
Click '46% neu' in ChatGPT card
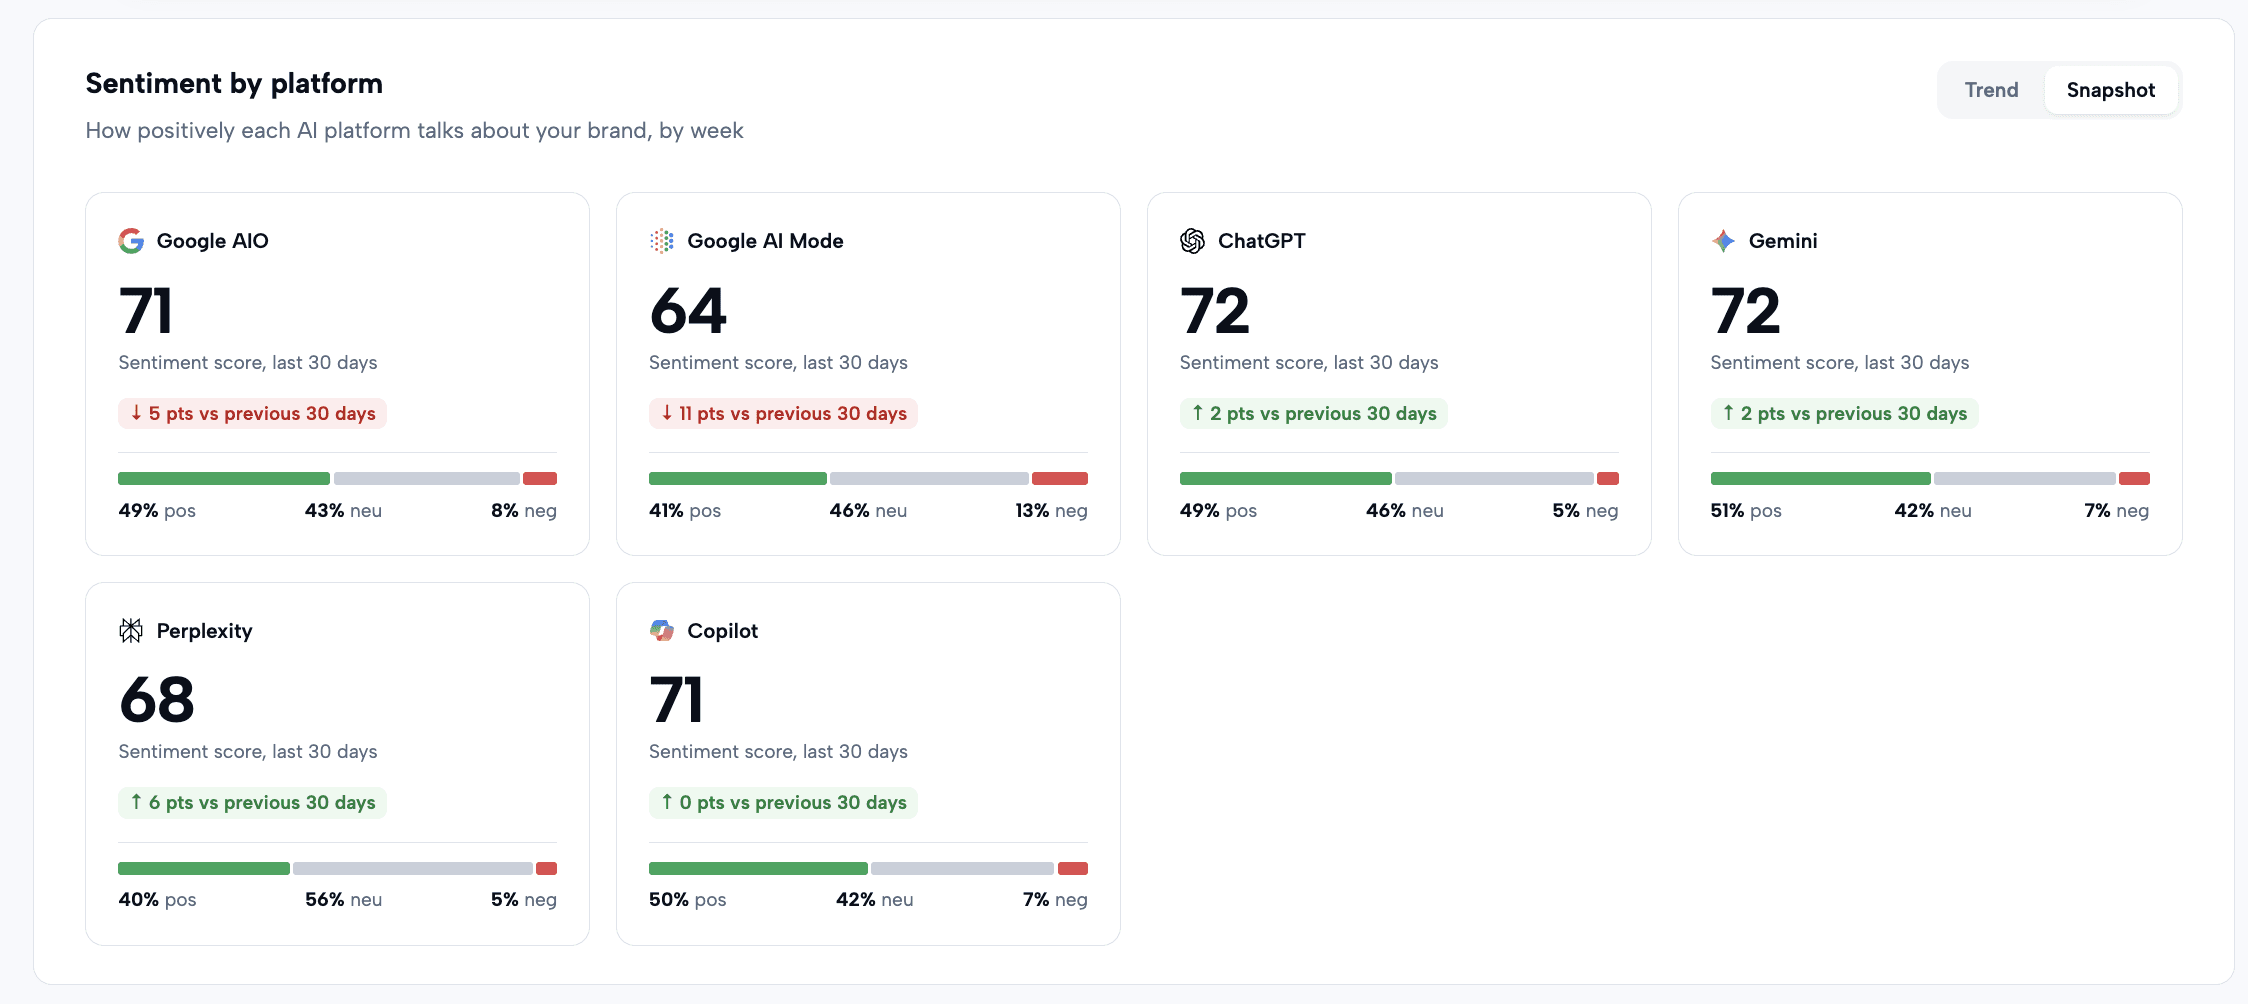coord(1405,510)
